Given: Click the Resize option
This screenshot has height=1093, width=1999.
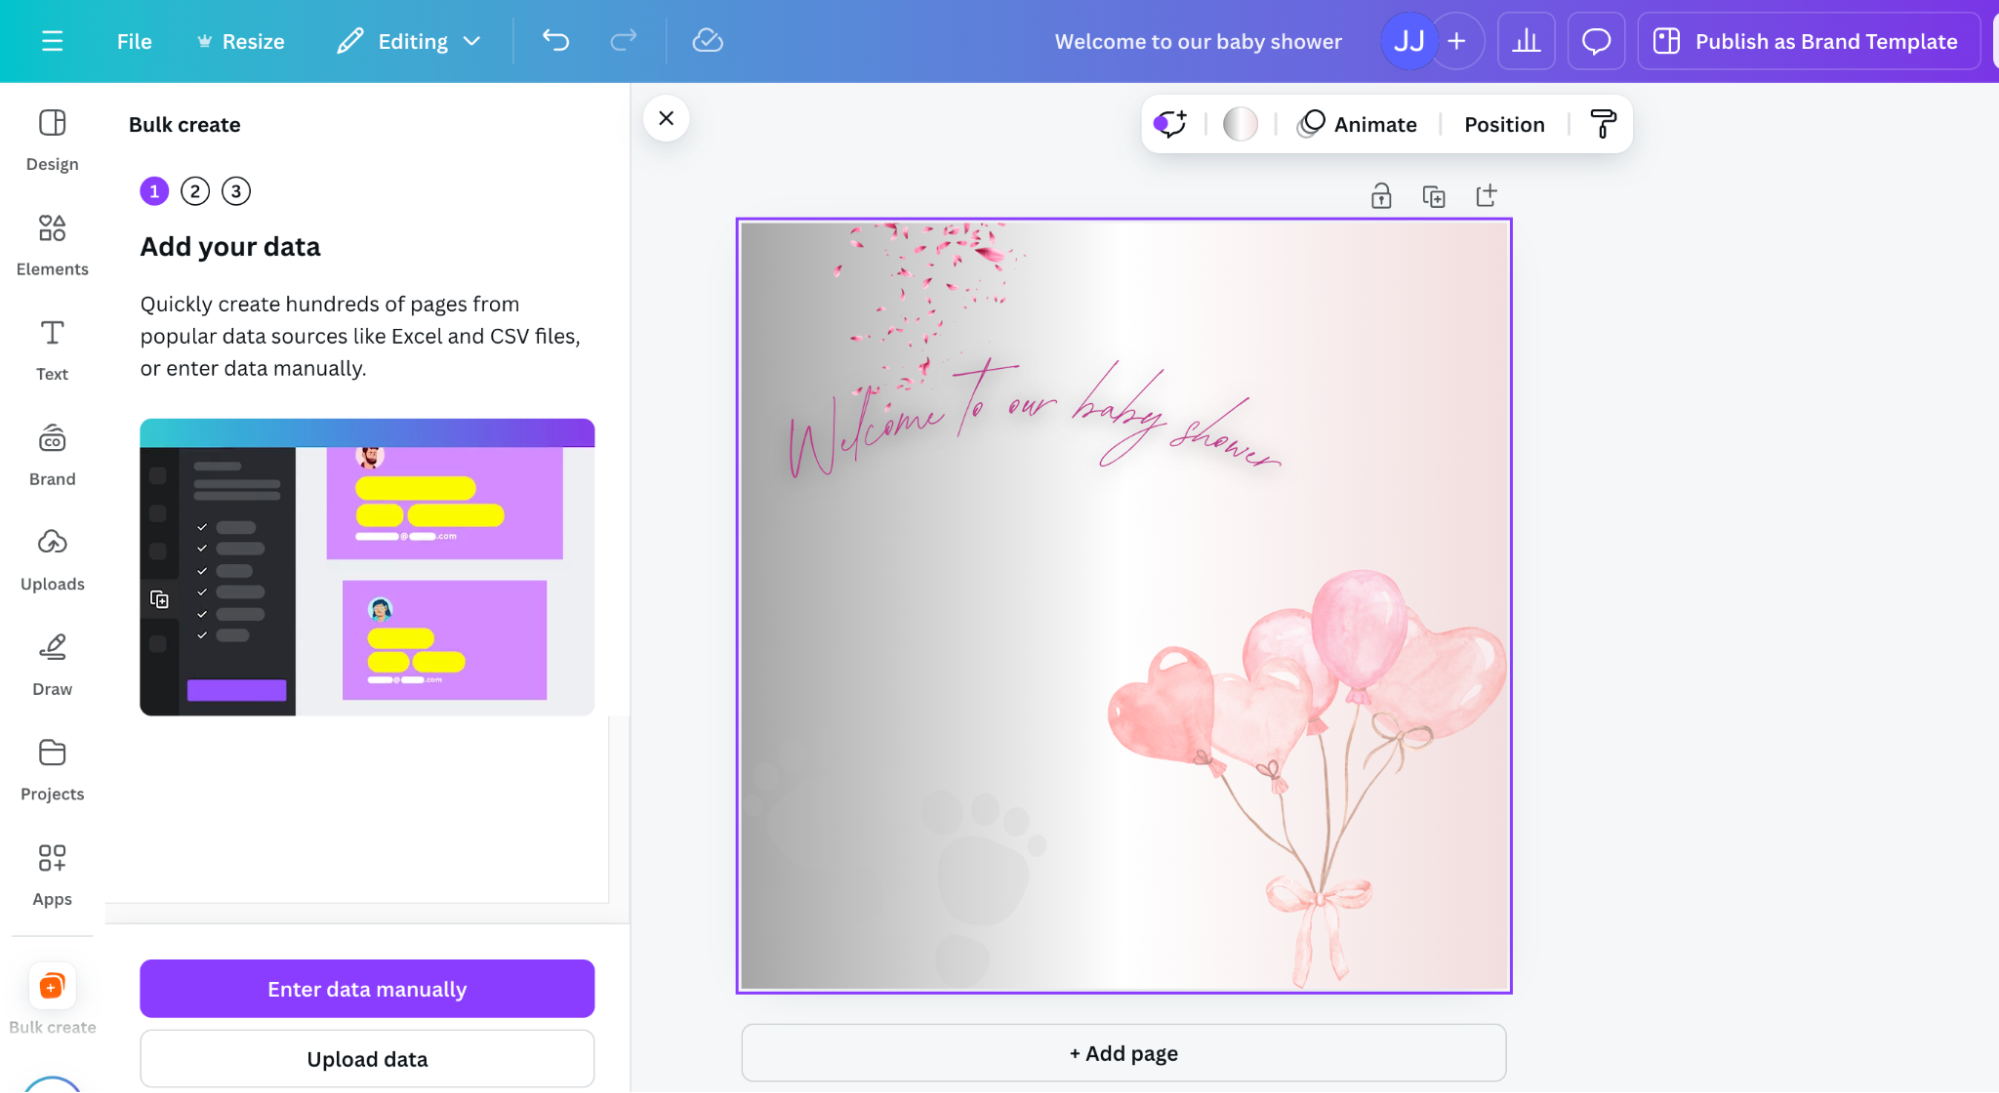Looking at the screenshot, I should point(241,41).
